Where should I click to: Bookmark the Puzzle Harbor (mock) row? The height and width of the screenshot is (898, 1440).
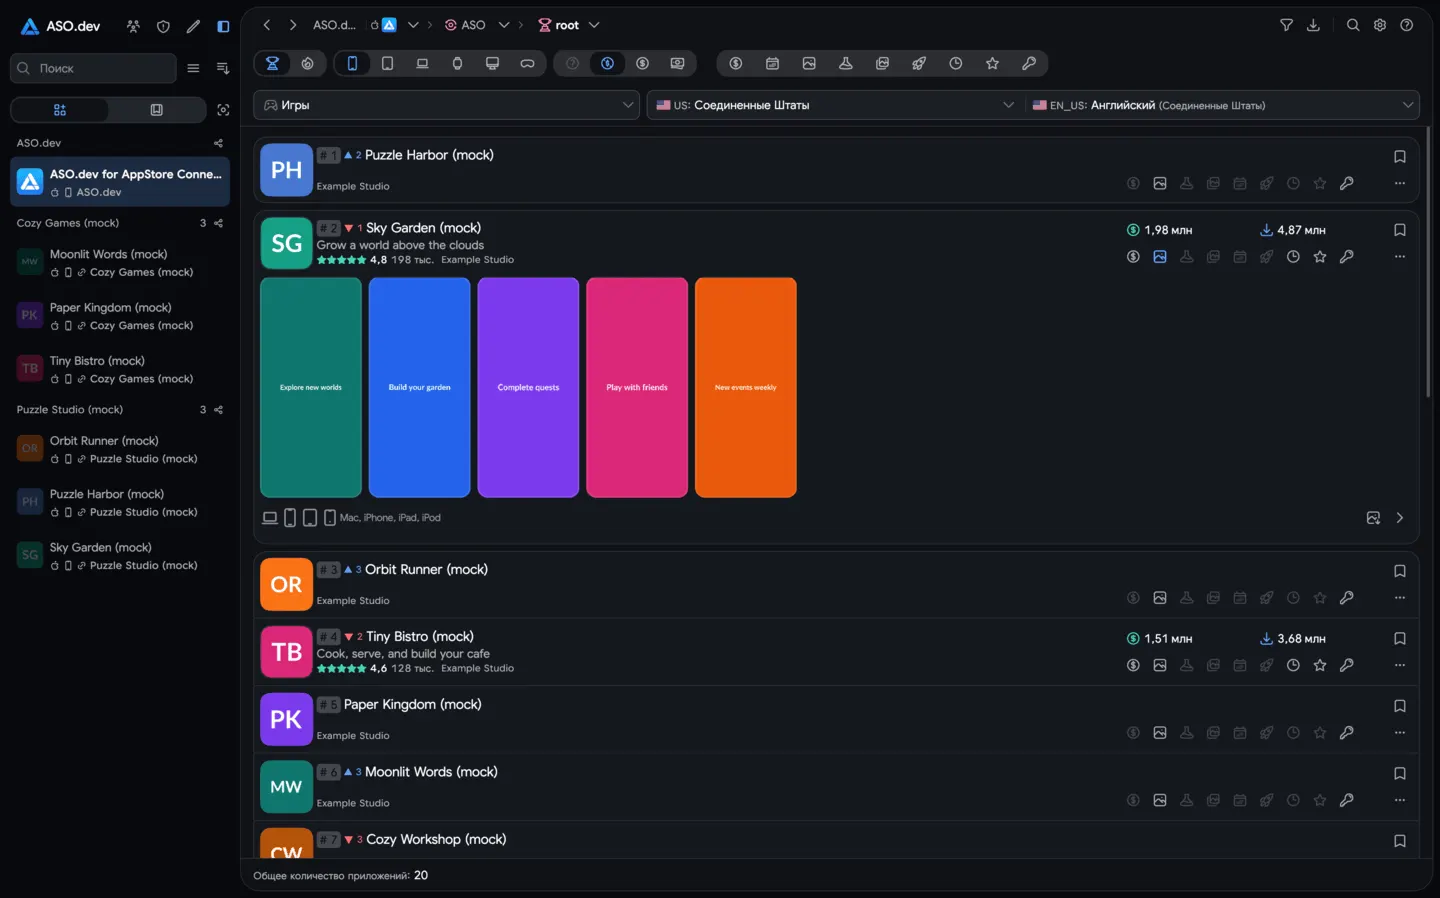pyautogui.click(x=1399, y=156)
